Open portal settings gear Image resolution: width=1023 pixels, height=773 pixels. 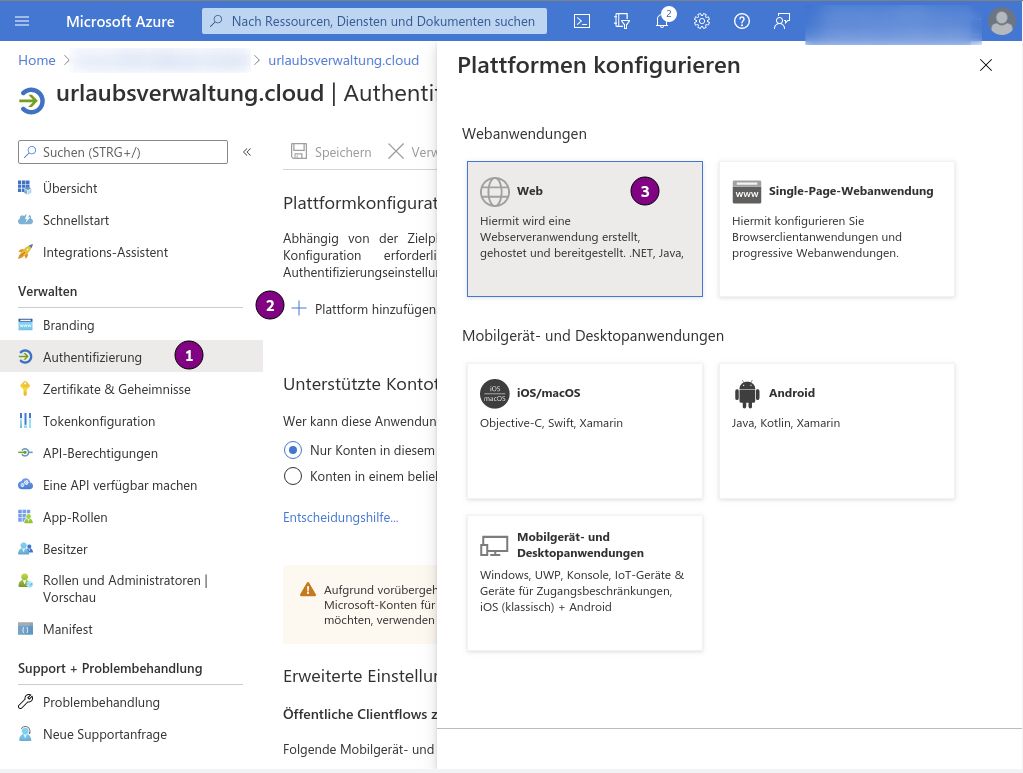(x=701, y=21)
